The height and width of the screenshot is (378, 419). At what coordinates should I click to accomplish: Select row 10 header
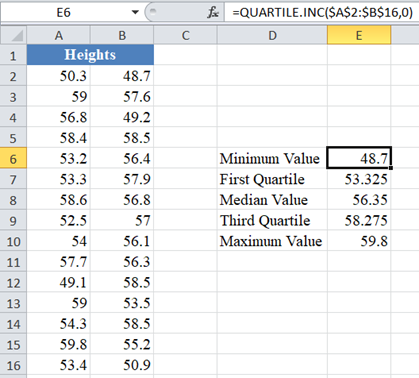tap(13, 241)
